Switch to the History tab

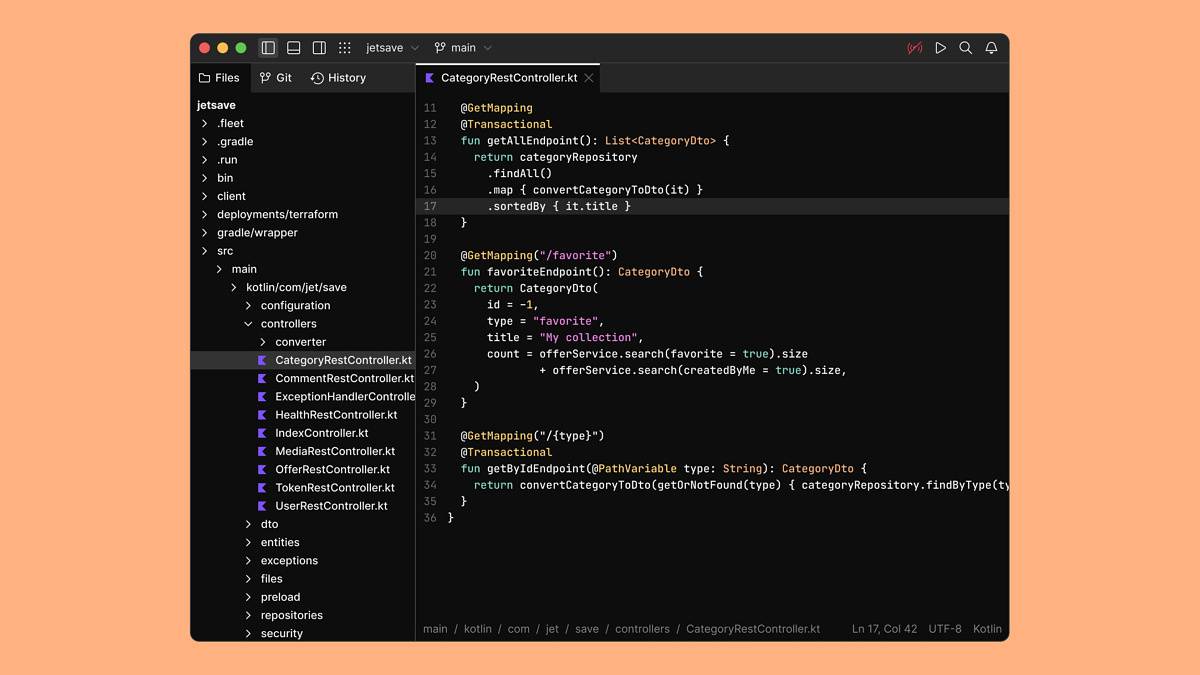click(338, 78)
